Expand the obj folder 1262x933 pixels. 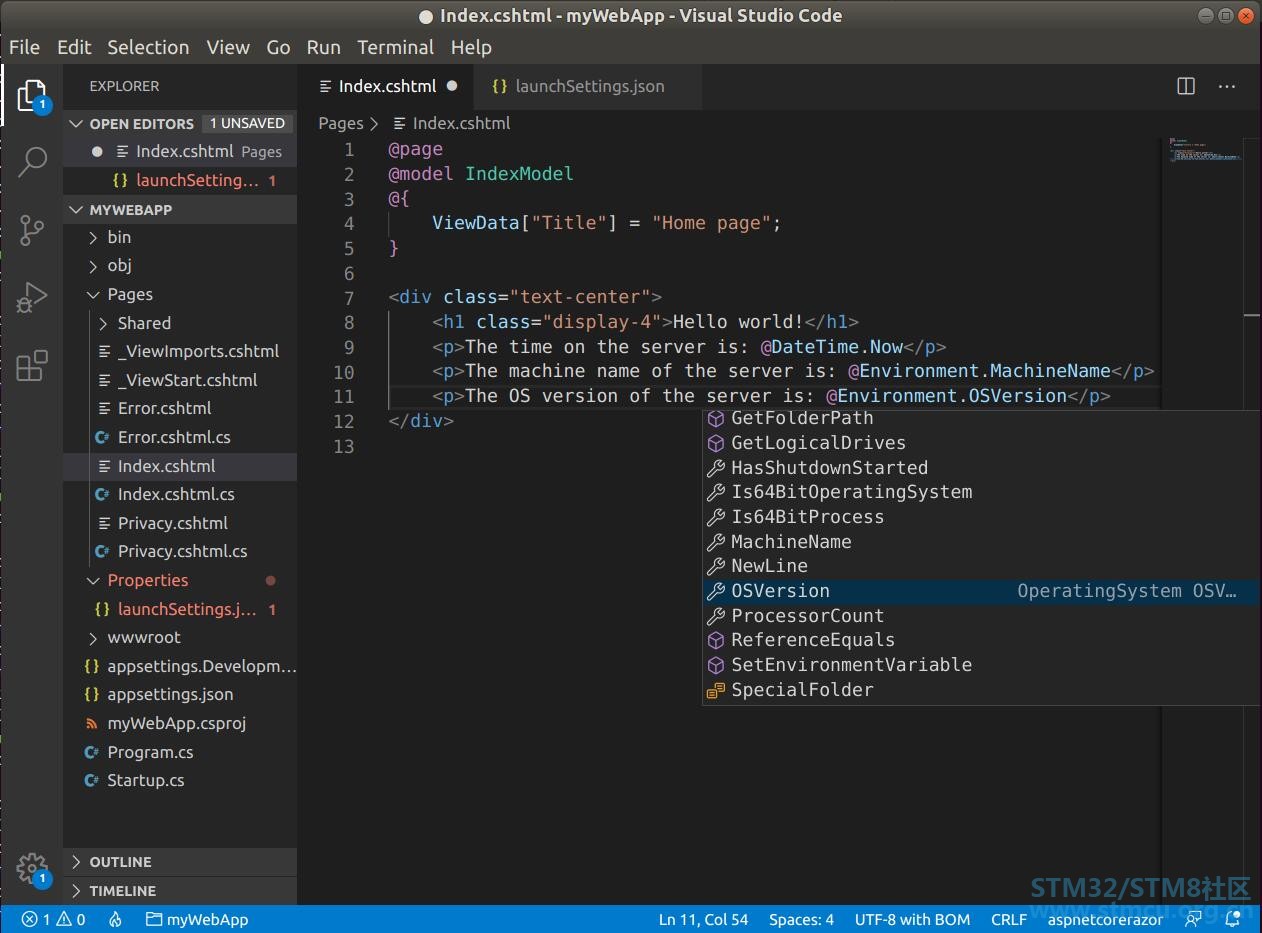click(180, 265)
